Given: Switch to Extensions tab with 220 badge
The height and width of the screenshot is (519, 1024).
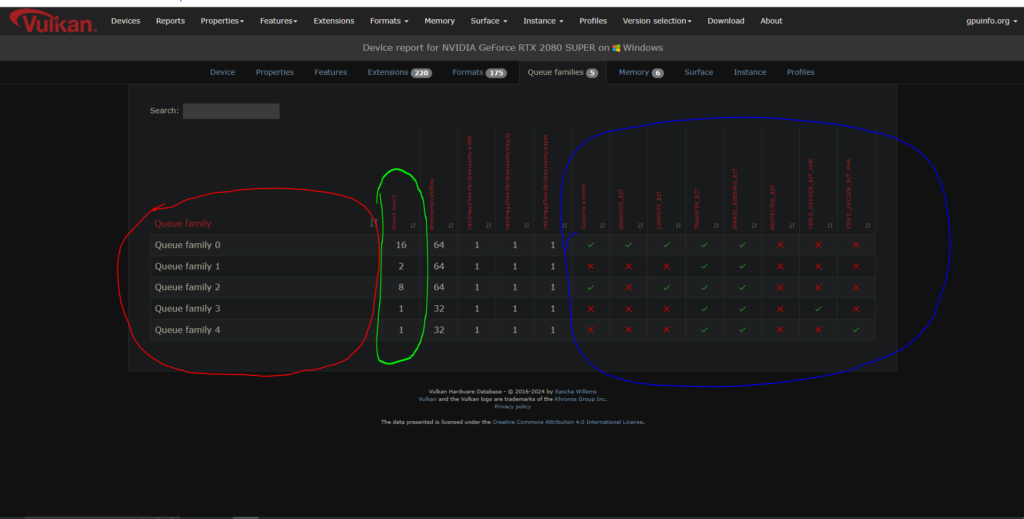Looking at the screenshot, I should (x=400, y=72).
